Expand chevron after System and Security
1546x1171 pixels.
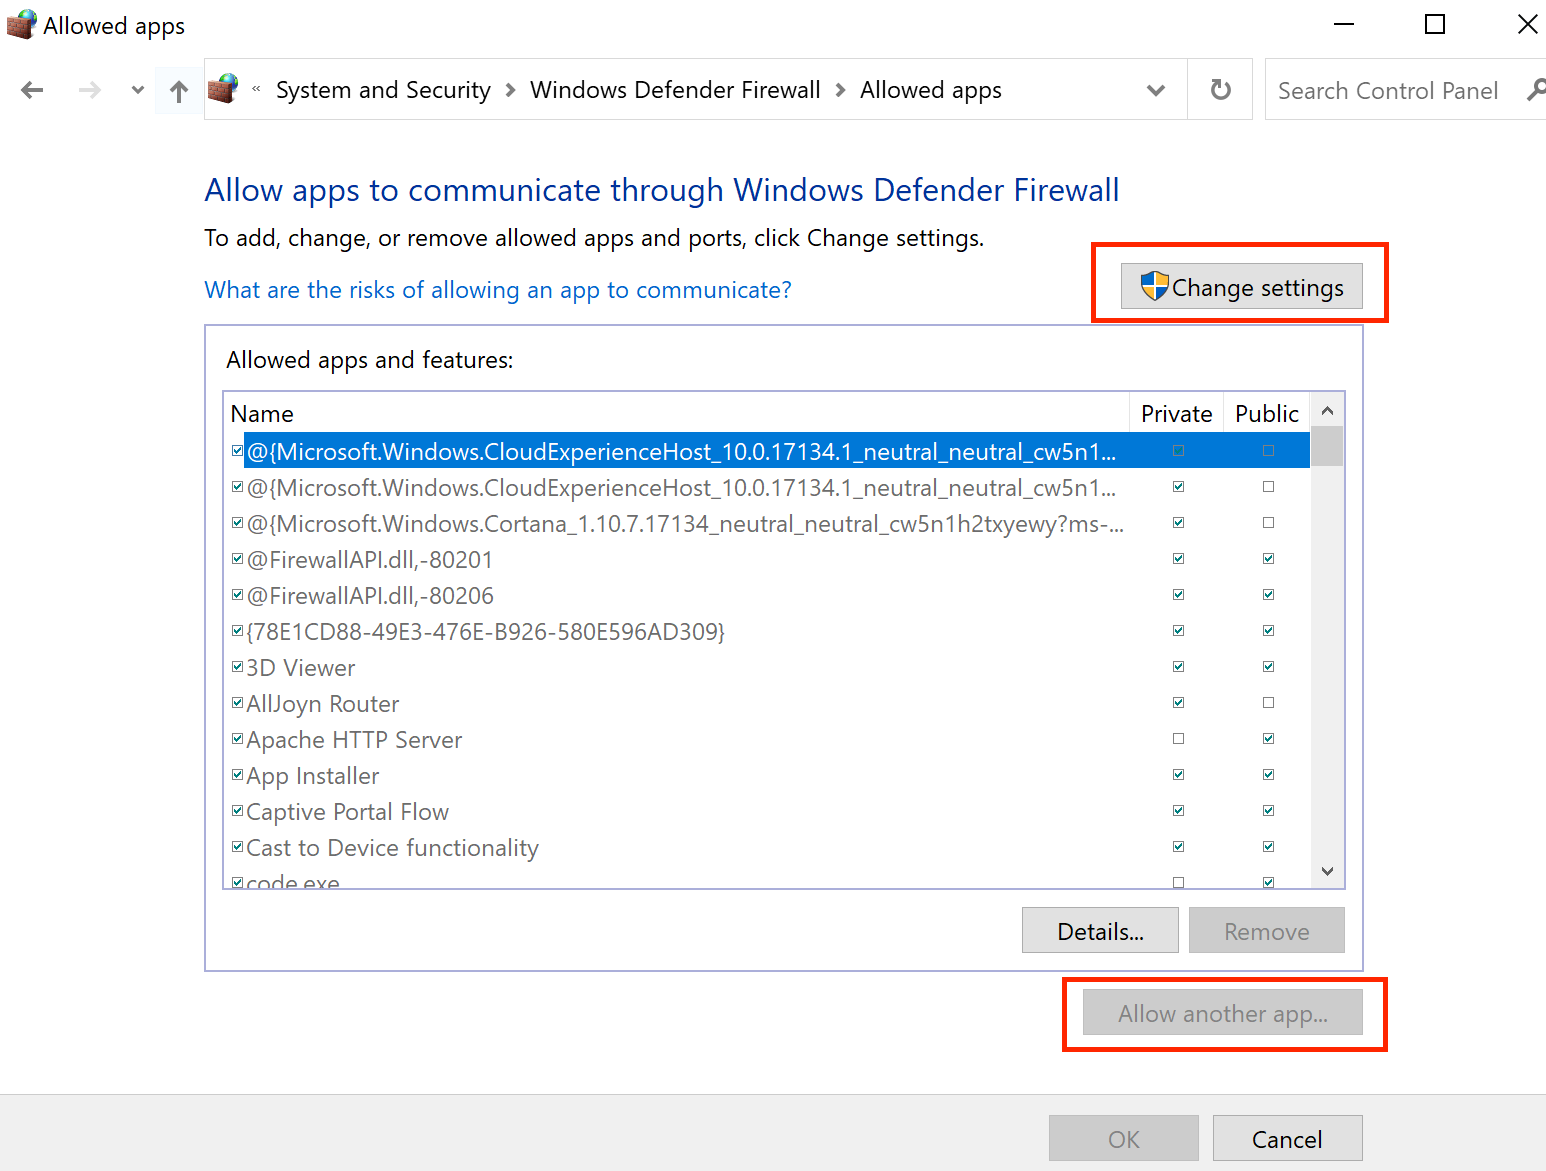510,90
